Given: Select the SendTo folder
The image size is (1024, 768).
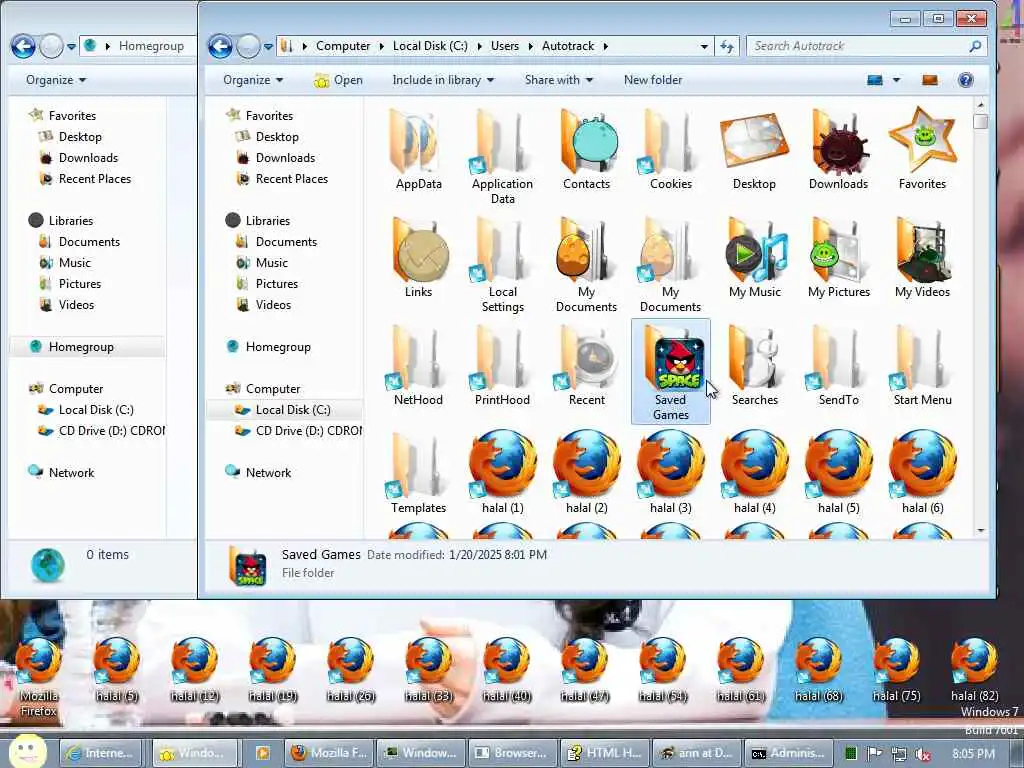Looking at the screenshot, I should click(x=839, y=366).
